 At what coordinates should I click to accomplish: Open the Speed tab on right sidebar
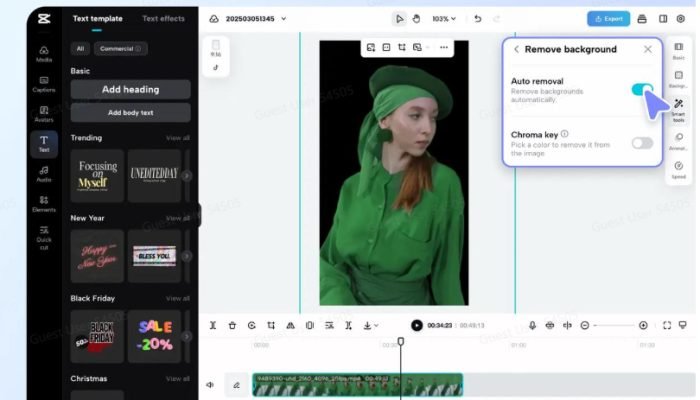pos(679,170)
